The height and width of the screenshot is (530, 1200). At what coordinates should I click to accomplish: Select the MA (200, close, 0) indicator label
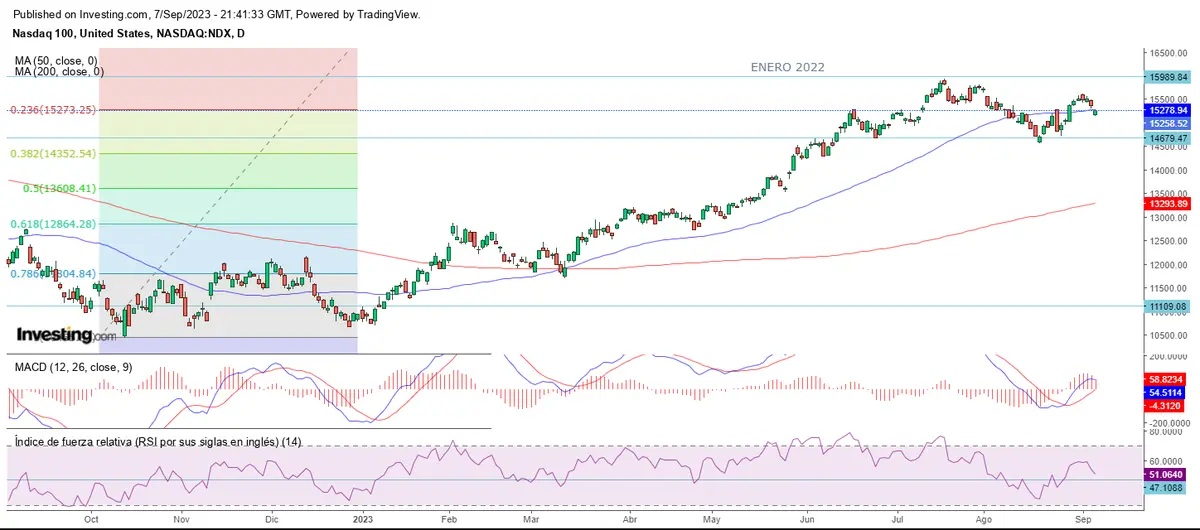pyautogui.click(x=60, y=72)
